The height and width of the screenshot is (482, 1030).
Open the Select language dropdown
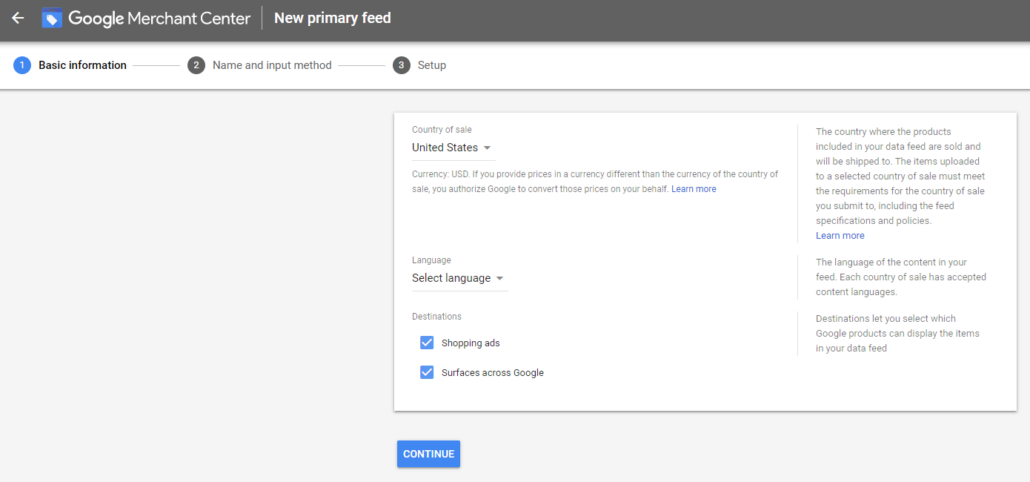pos(459,278)
